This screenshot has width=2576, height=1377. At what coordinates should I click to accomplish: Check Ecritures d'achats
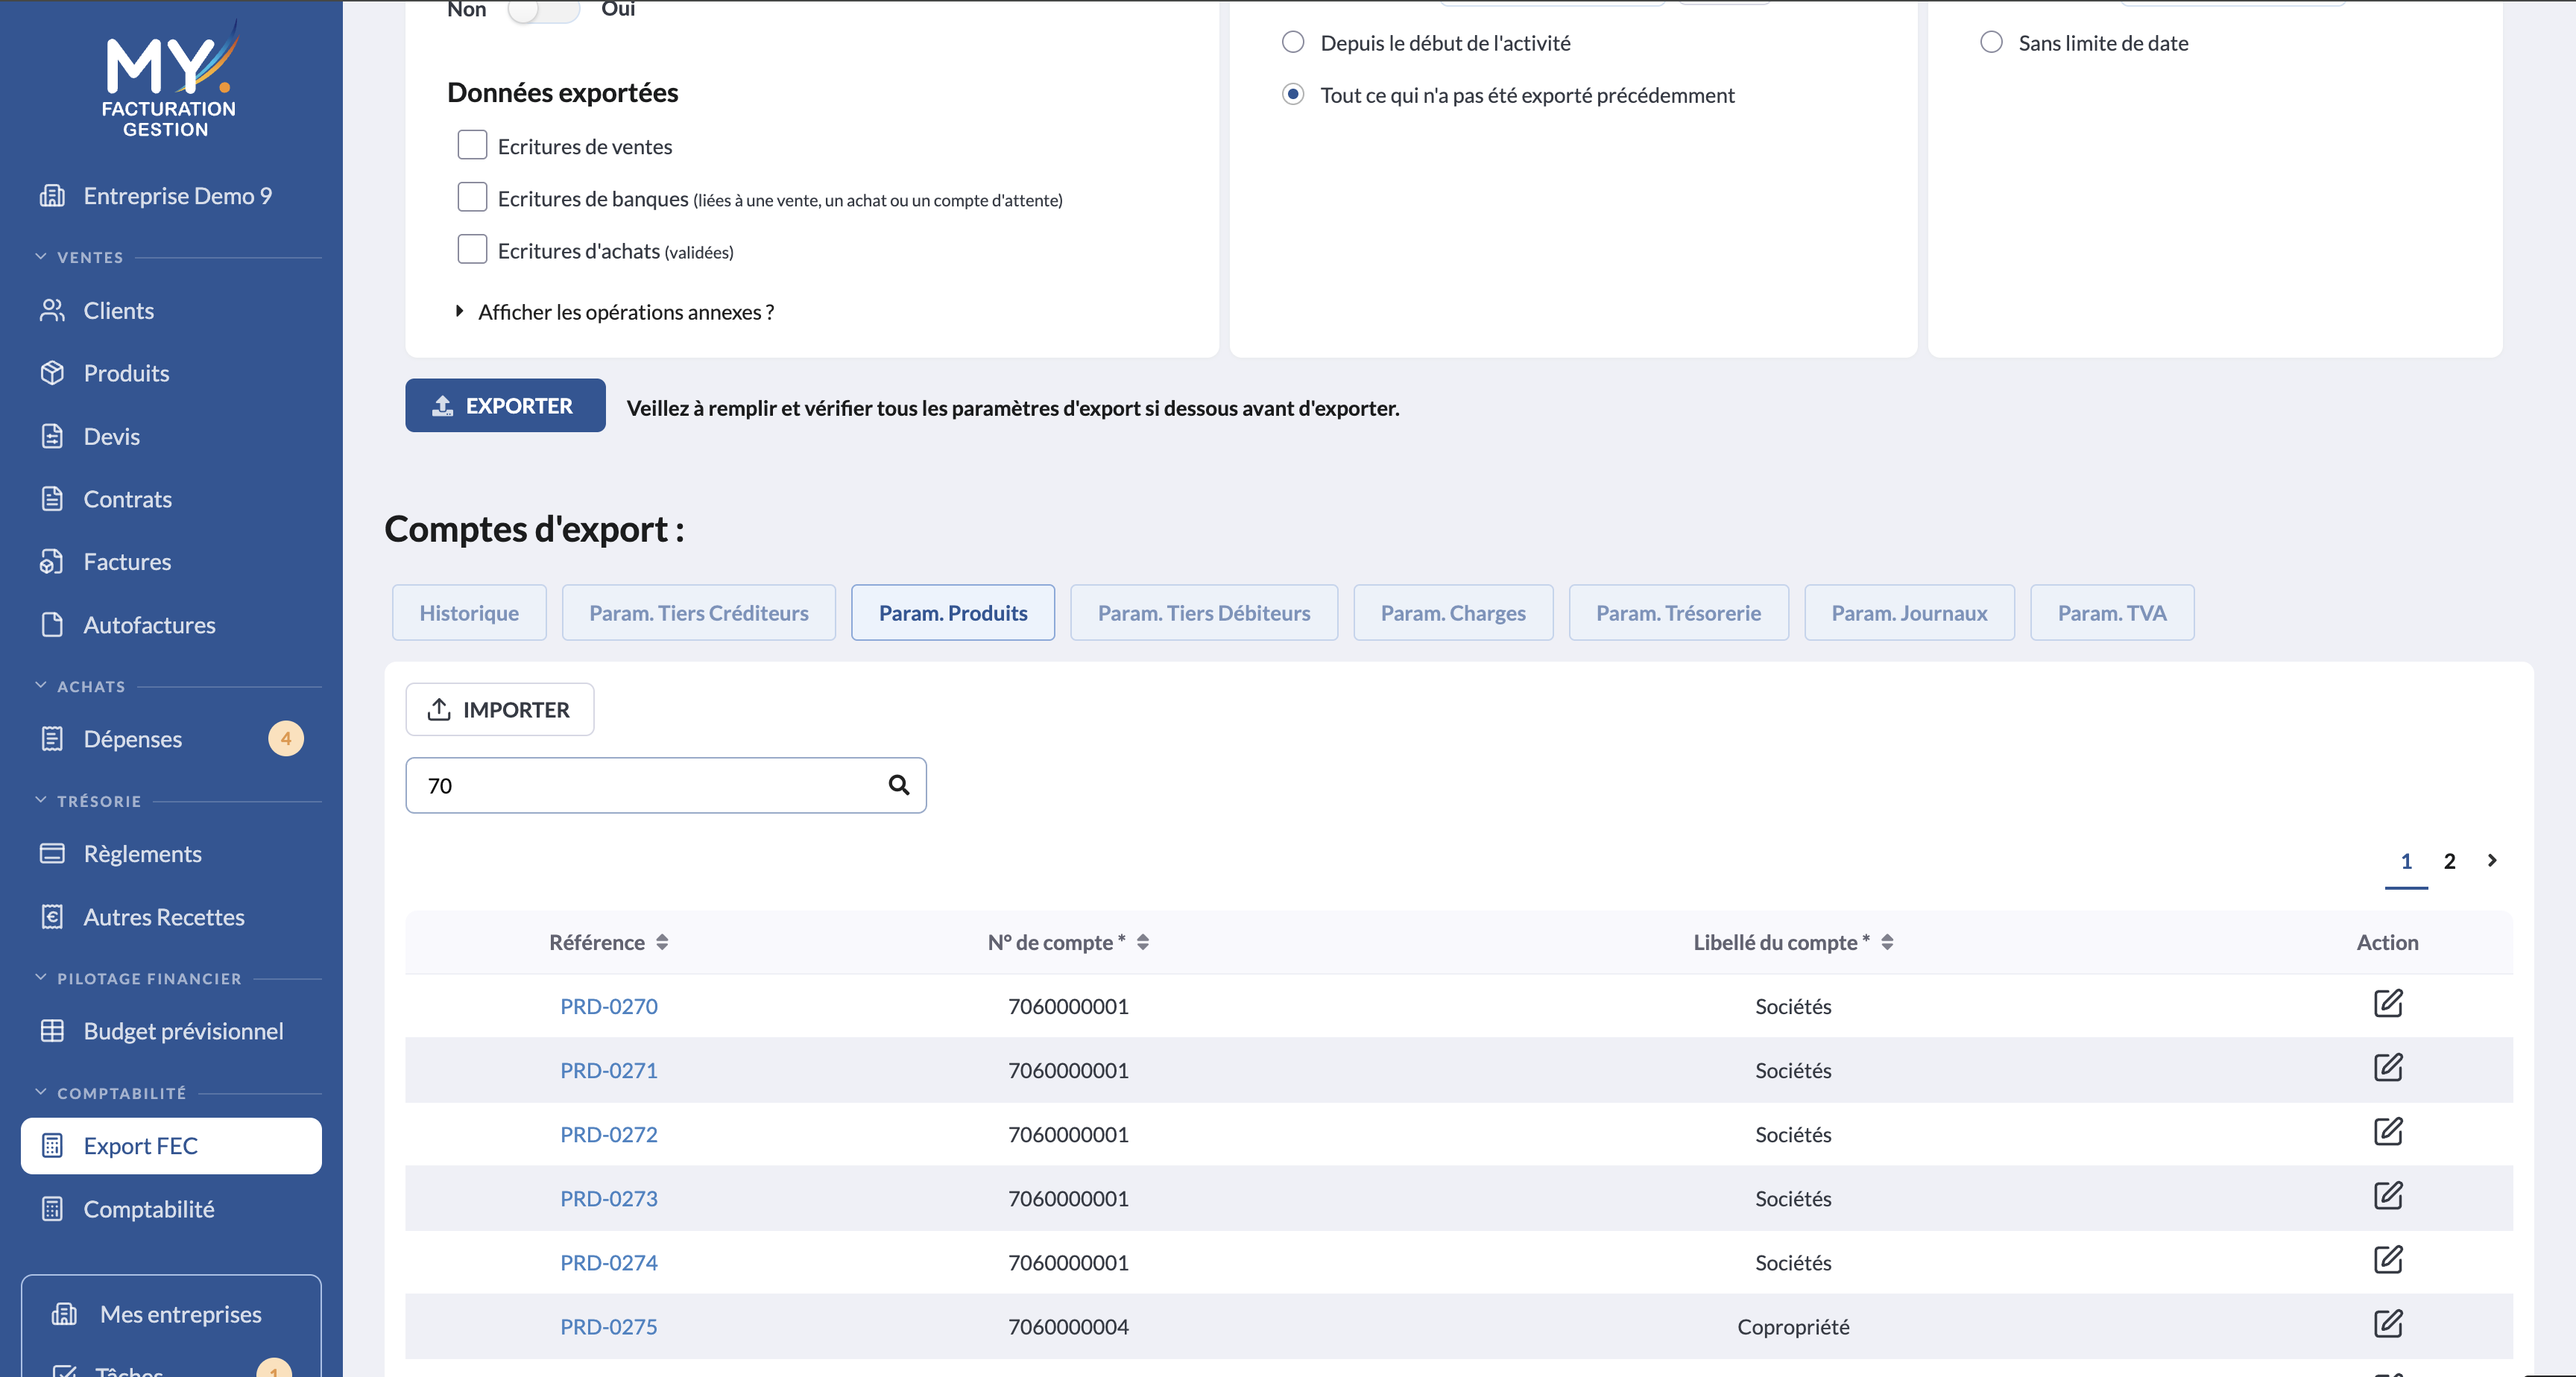coord(472,249)
